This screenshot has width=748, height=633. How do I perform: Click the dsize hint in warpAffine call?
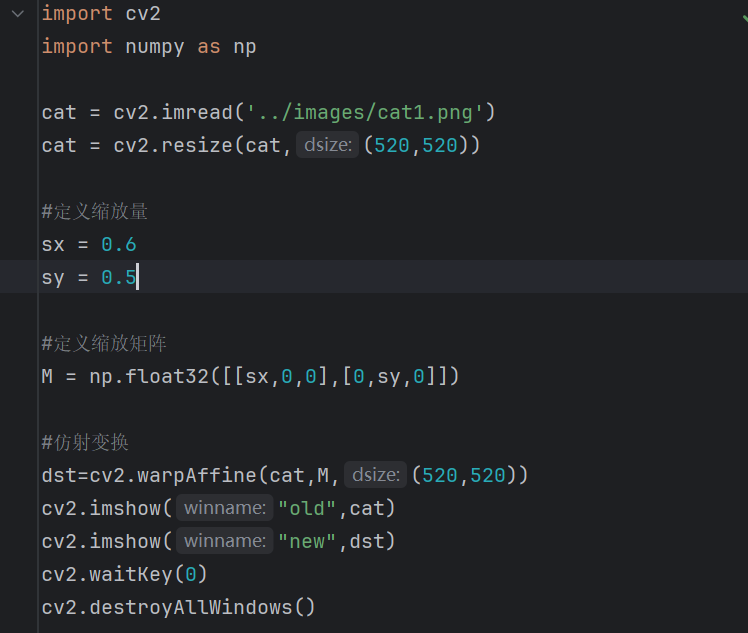coord(375,475)
